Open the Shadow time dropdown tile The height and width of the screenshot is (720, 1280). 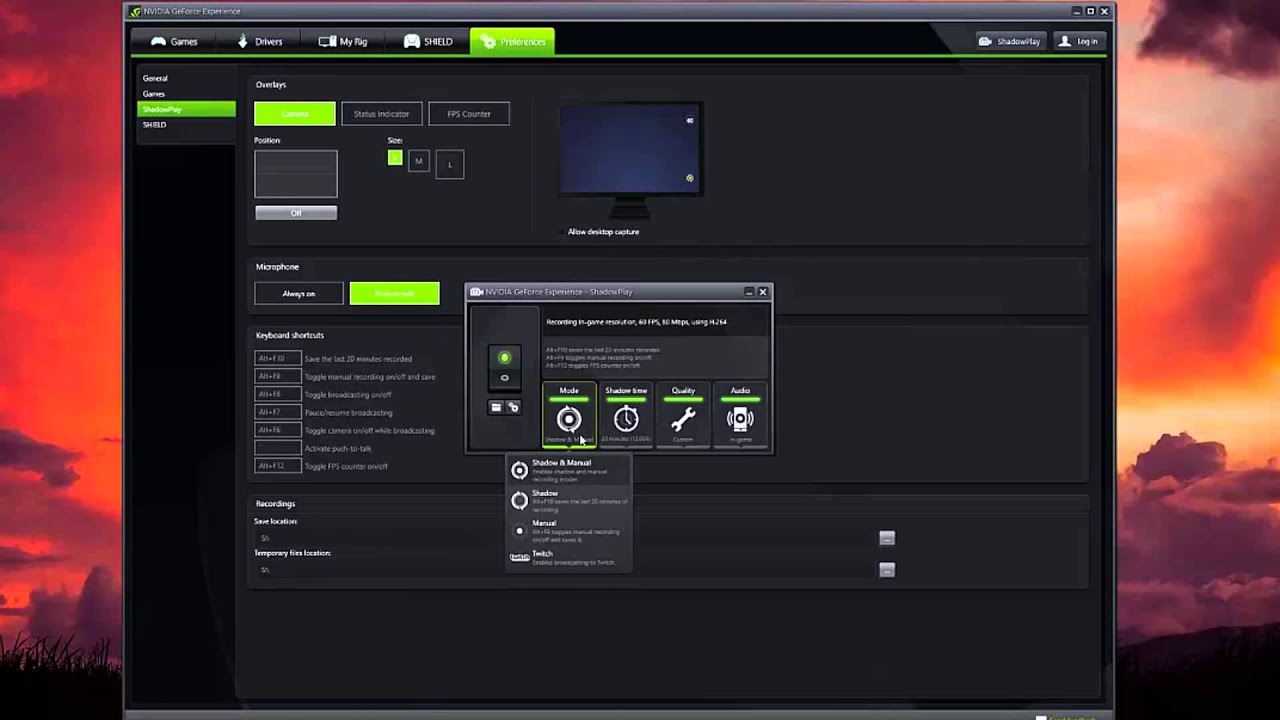(626, 414)
